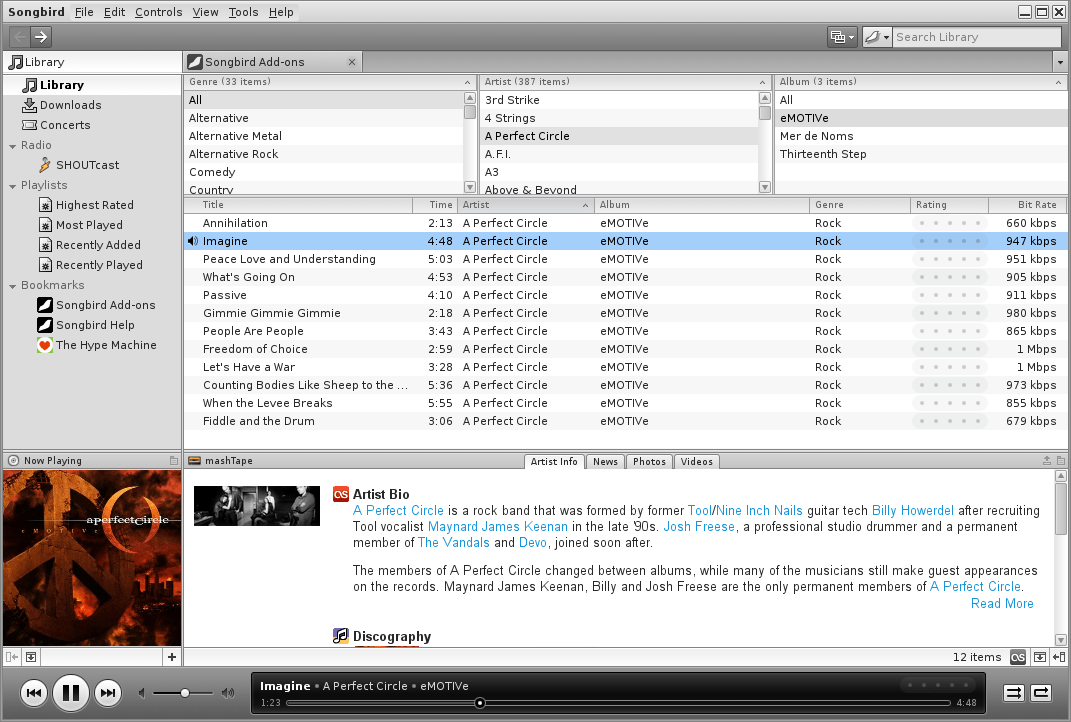Image resolution: width=1071 pixels, height=722 pixels.
Task: Toggle bottom display pane under Now Playing
Action: pos(31,657)
